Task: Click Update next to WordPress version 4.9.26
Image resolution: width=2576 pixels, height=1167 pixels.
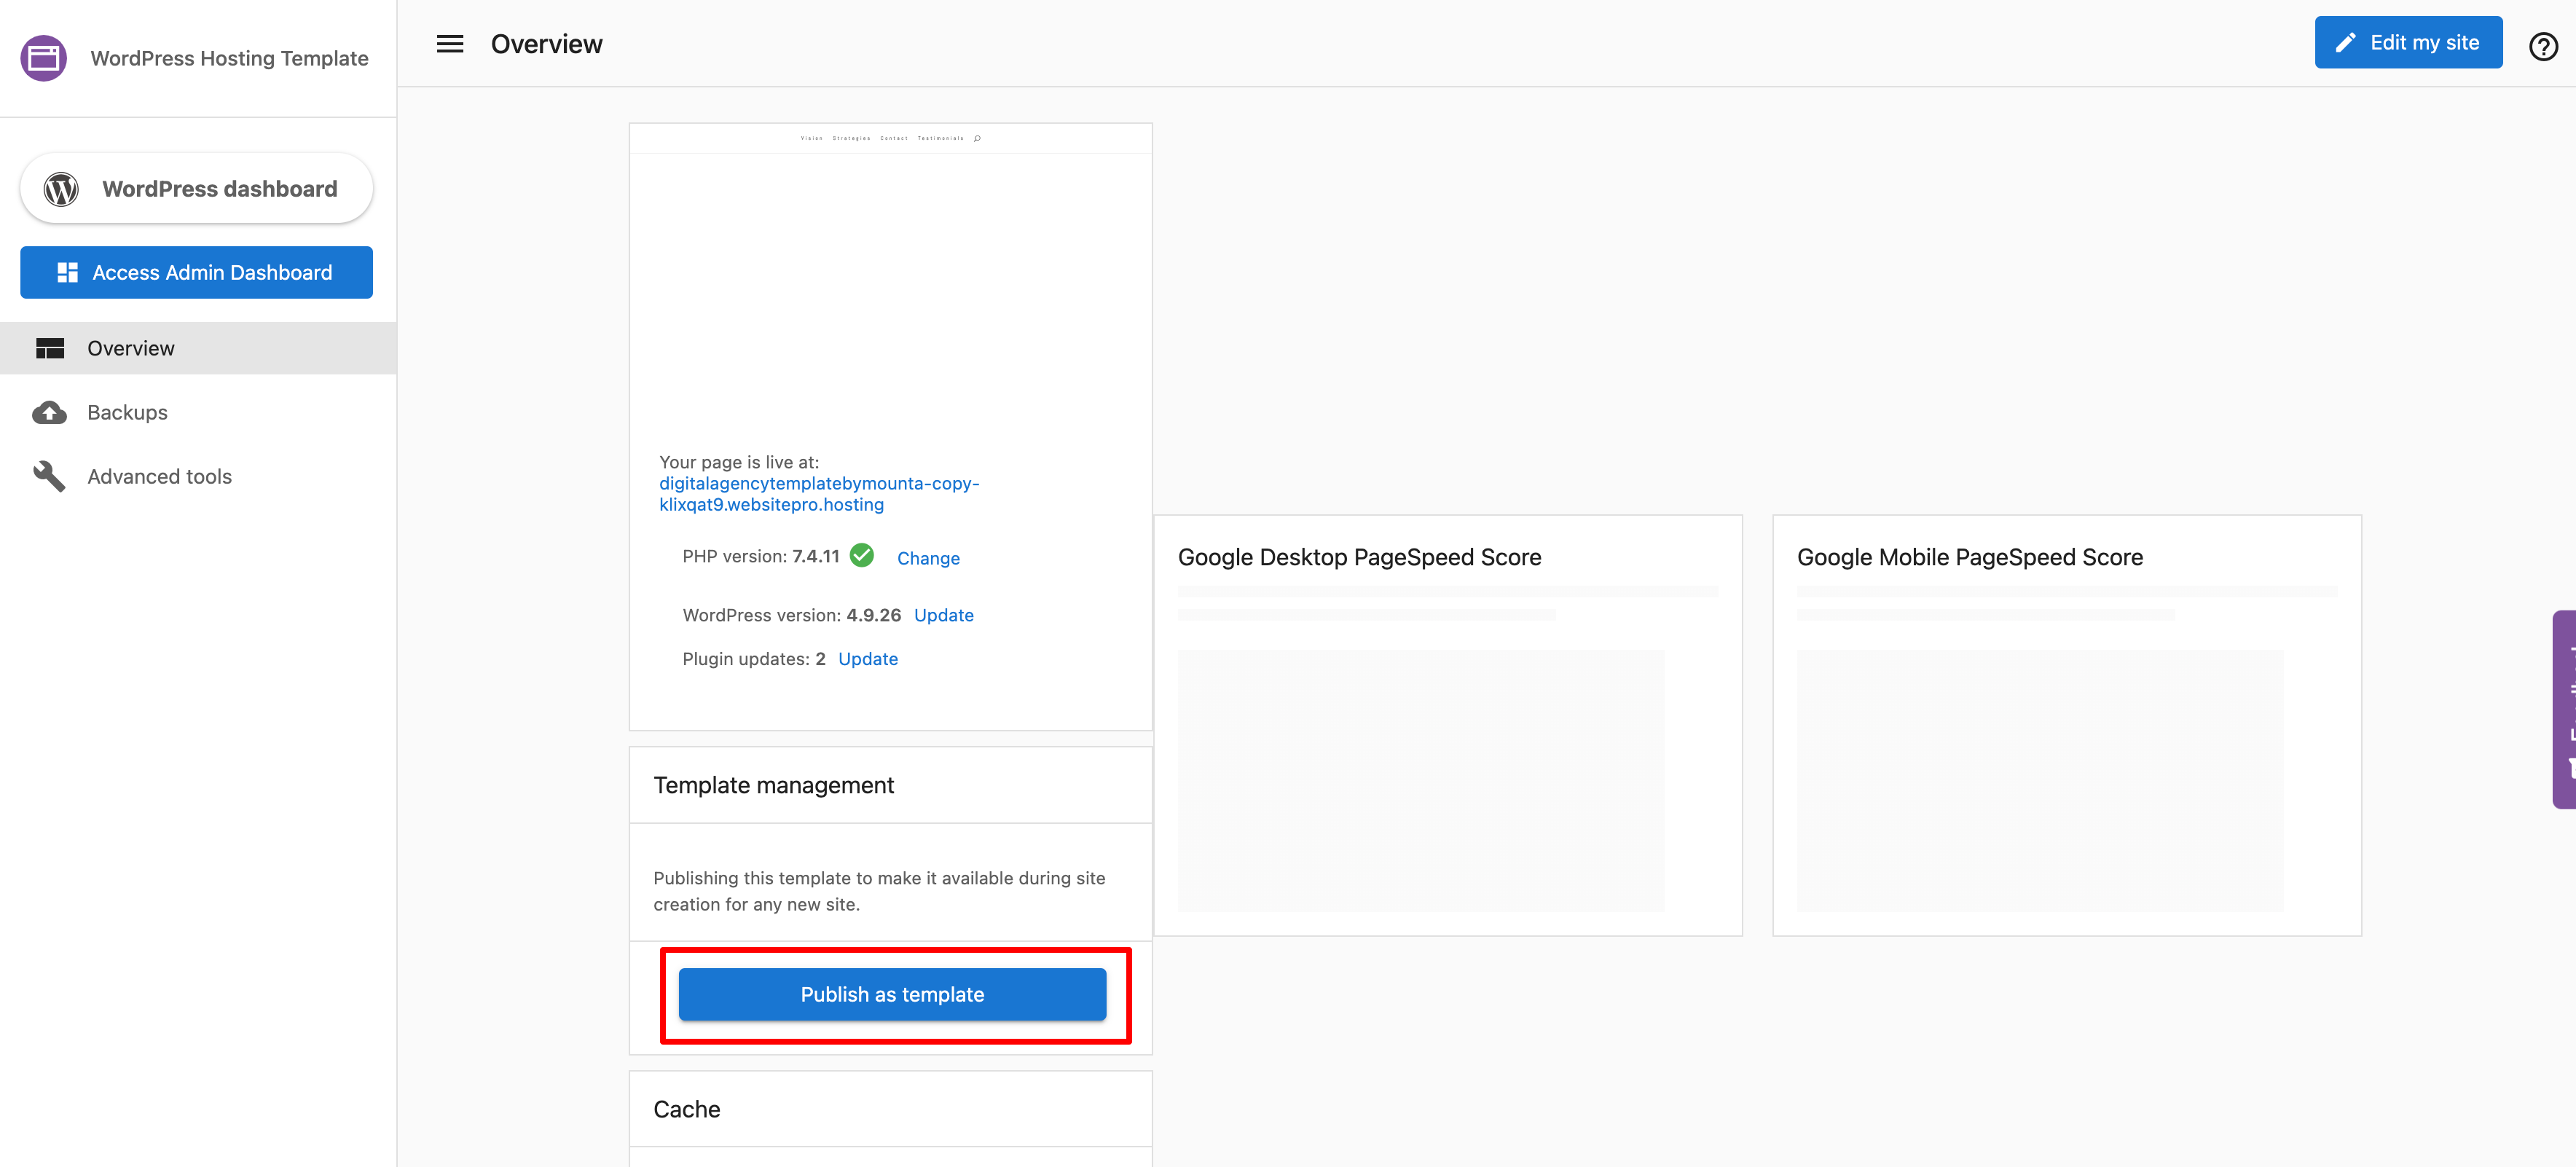Action: (x=943, y=615)
